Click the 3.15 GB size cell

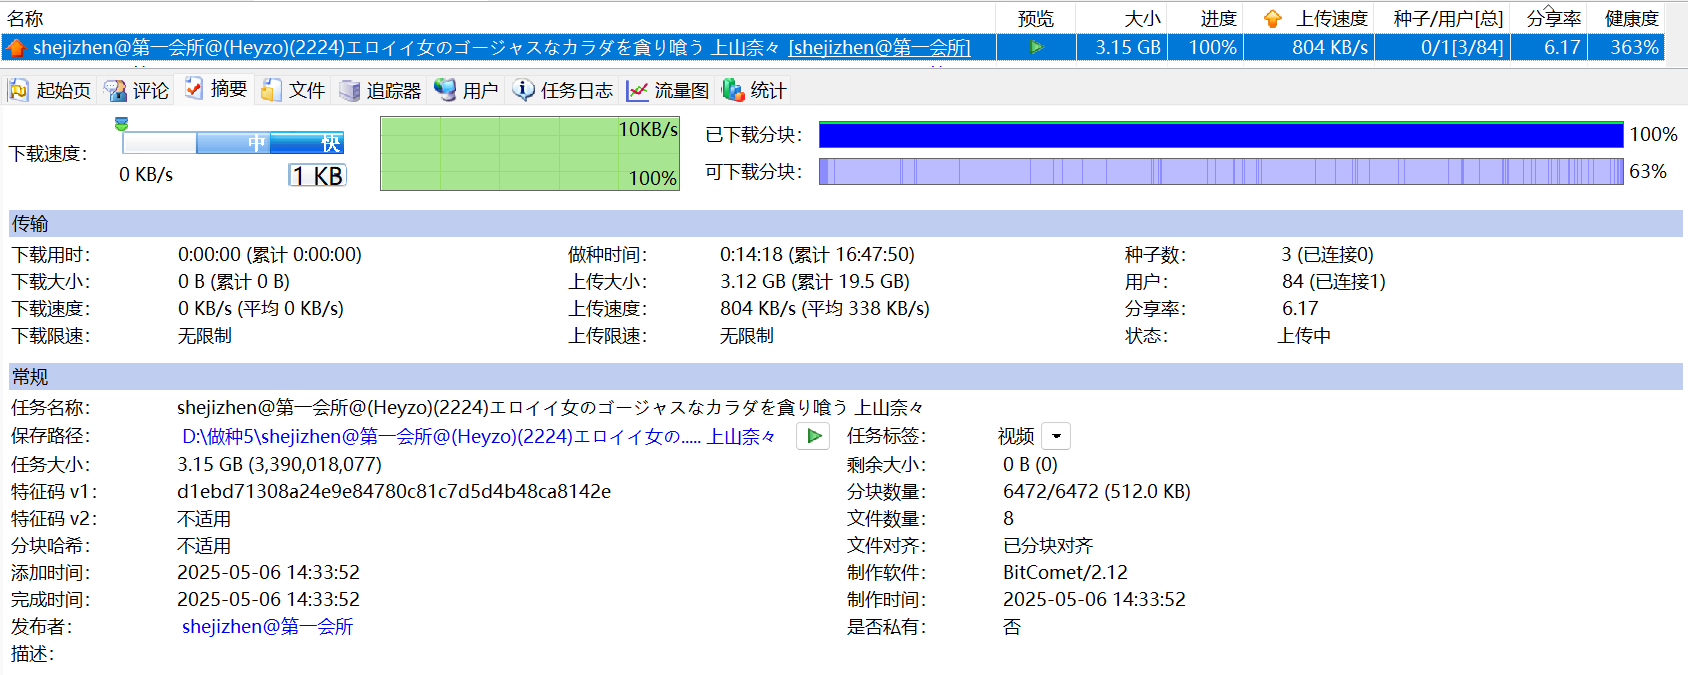click(x=1127, y=47)
